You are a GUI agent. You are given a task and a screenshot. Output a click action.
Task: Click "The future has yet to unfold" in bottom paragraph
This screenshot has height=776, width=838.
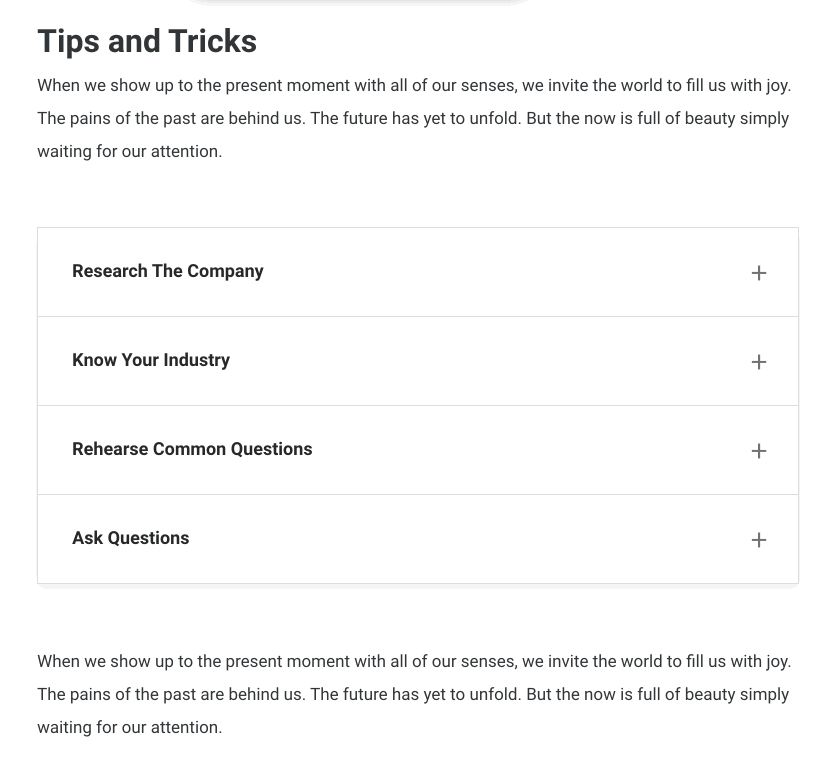coord(415,695)
